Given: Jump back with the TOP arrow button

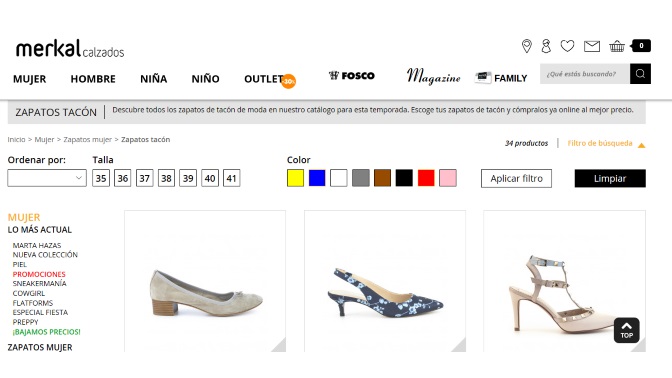Looking at the screenshot, I should click(x=627, y=330).
